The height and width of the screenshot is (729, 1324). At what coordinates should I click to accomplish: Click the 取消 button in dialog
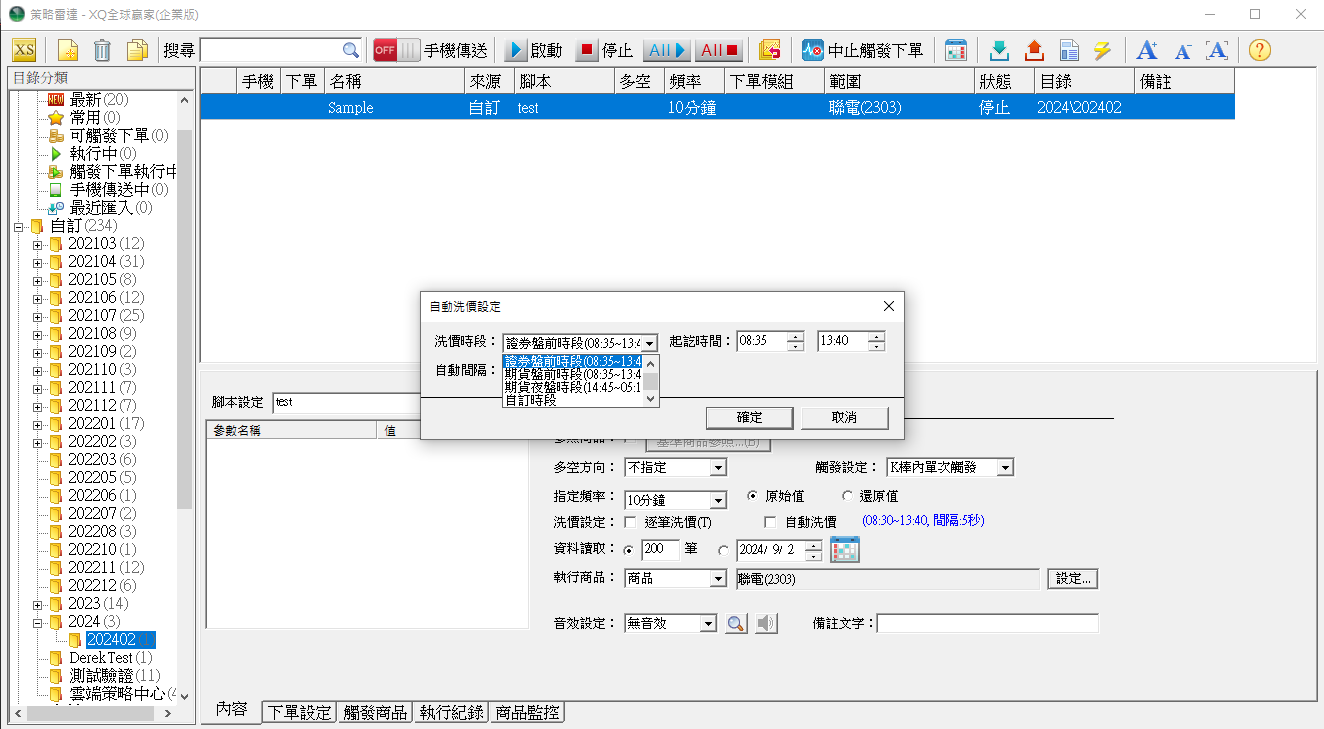coord(844,418)
